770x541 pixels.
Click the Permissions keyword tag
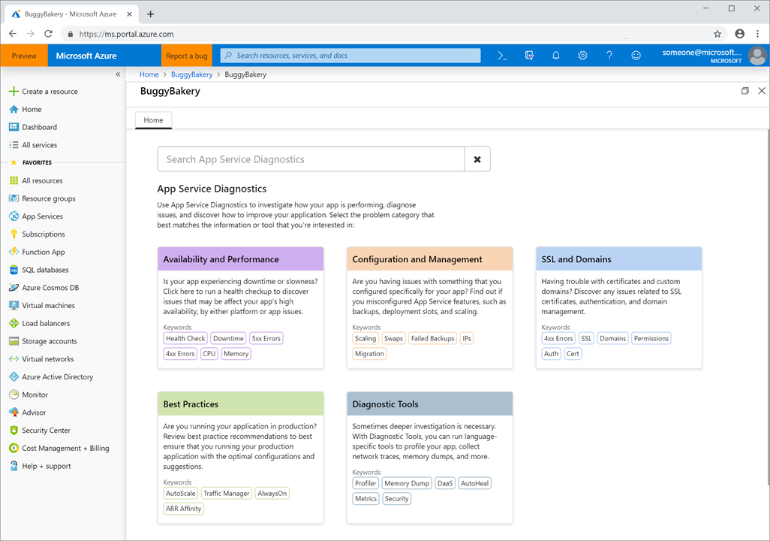pyautogui.click(x=651, y=338)
